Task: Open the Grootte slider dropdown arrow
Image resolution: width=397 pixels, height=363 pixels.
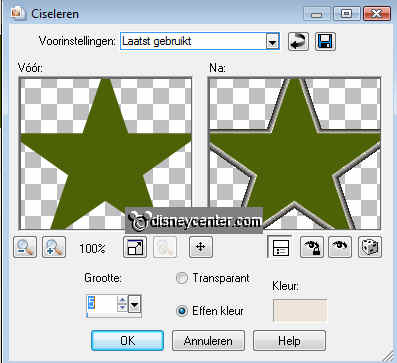Action: coord(134,304)
